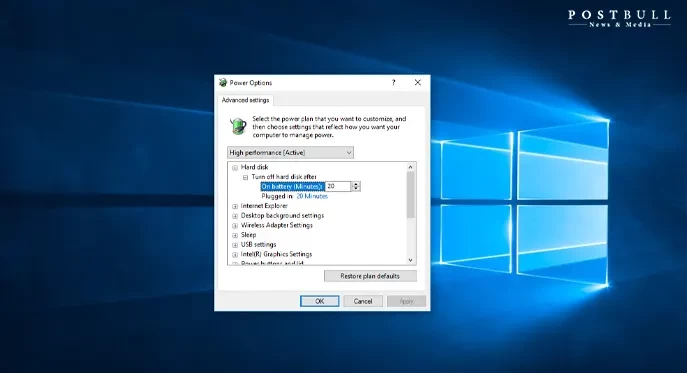The image size is (687, 373).
Task: Select the Advanced settings tab
Action: (245, 100)
